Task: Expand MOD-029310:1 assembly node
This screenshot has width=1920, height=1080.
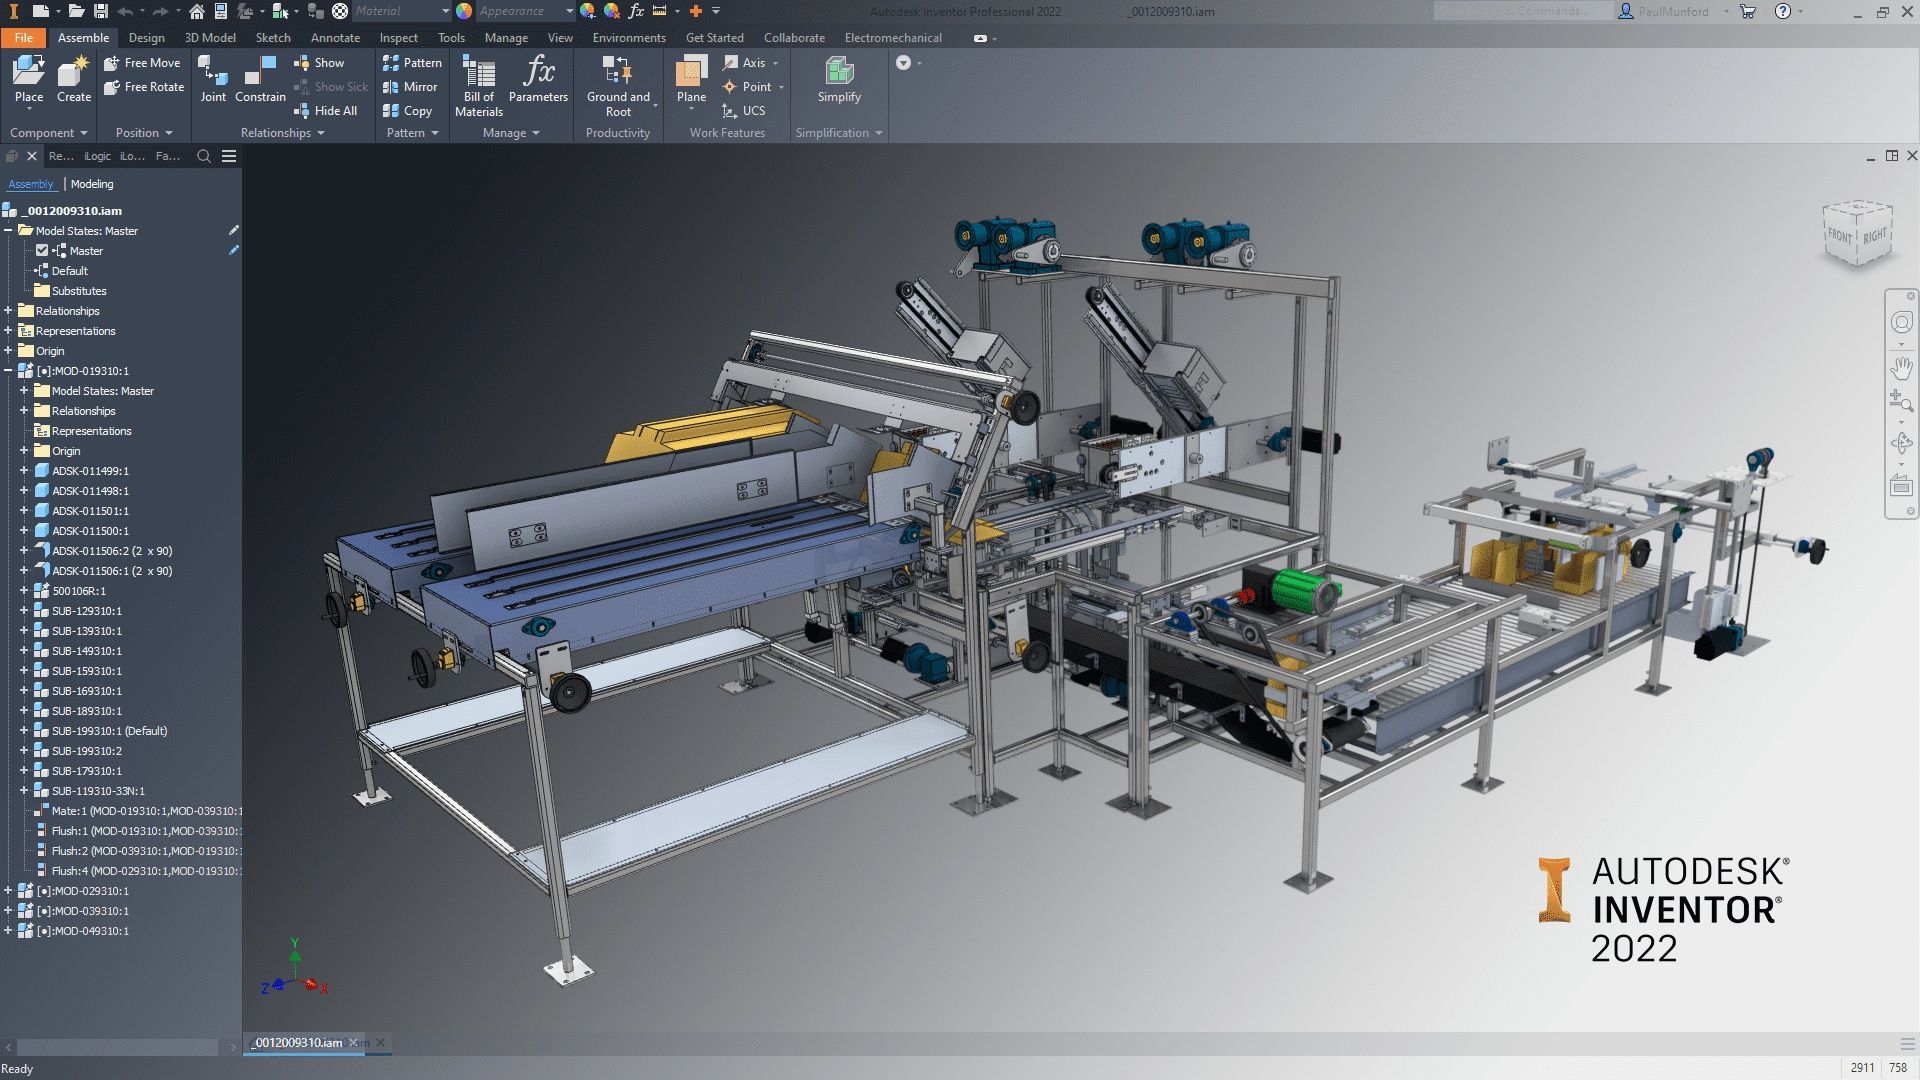Action: (9, 890)
